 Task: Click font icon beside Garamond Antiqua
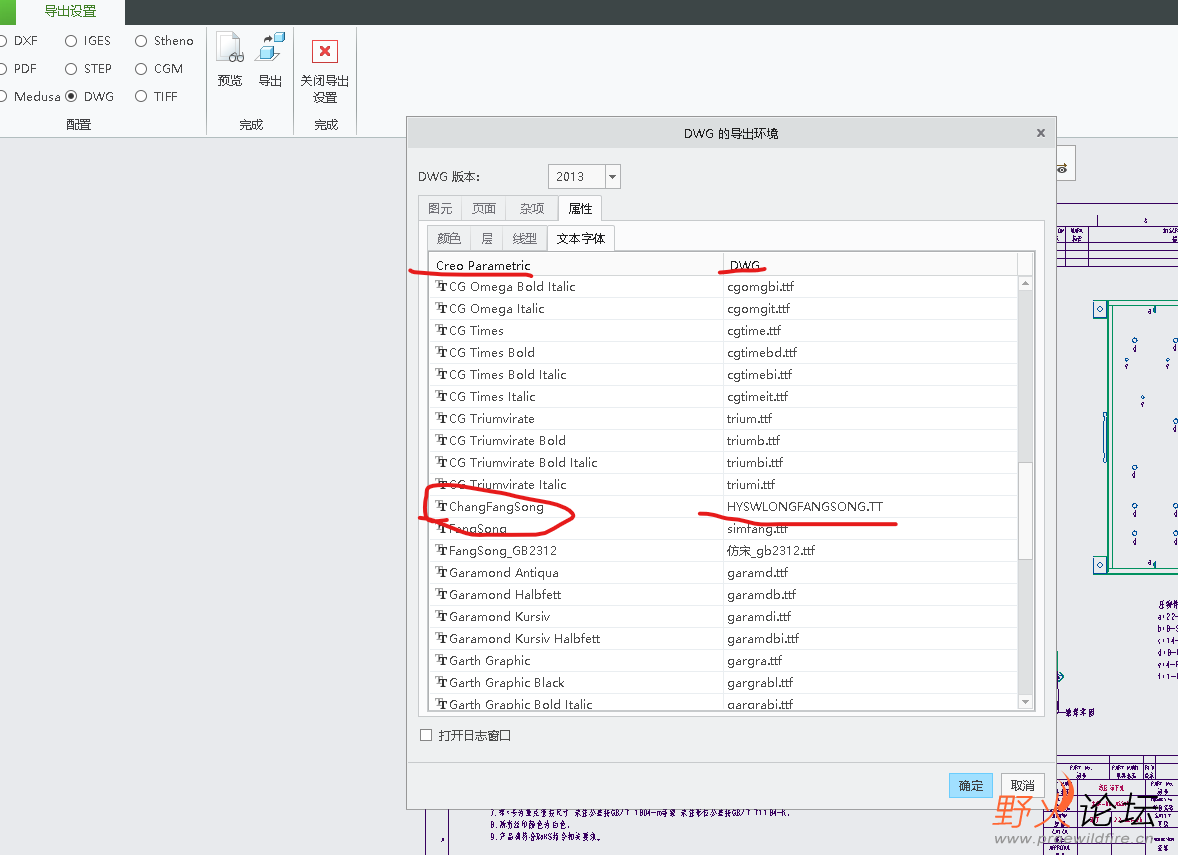click(x=441, y=573)
